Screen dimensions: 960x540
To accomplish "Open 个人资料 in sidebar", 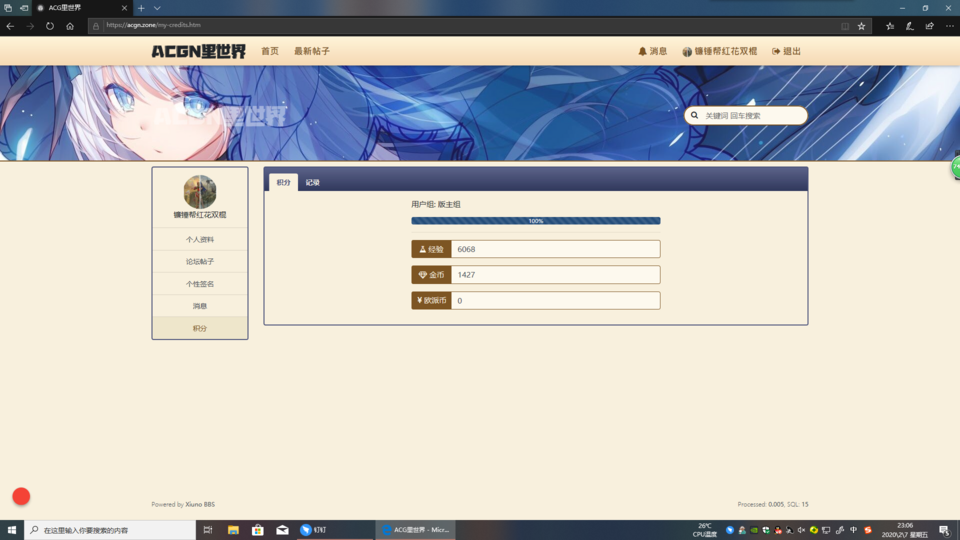I will tap(200, 239).
